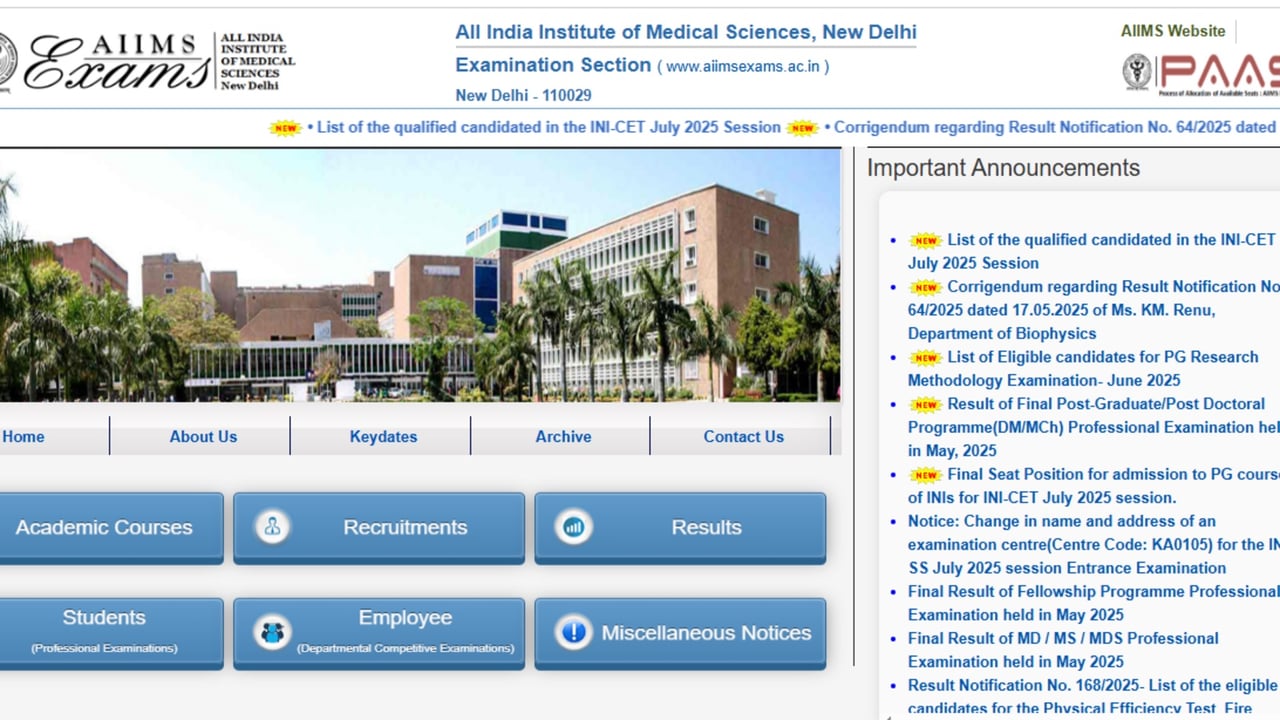Open announcement: List of qualified candidated INI-CET

(1093, 251)
